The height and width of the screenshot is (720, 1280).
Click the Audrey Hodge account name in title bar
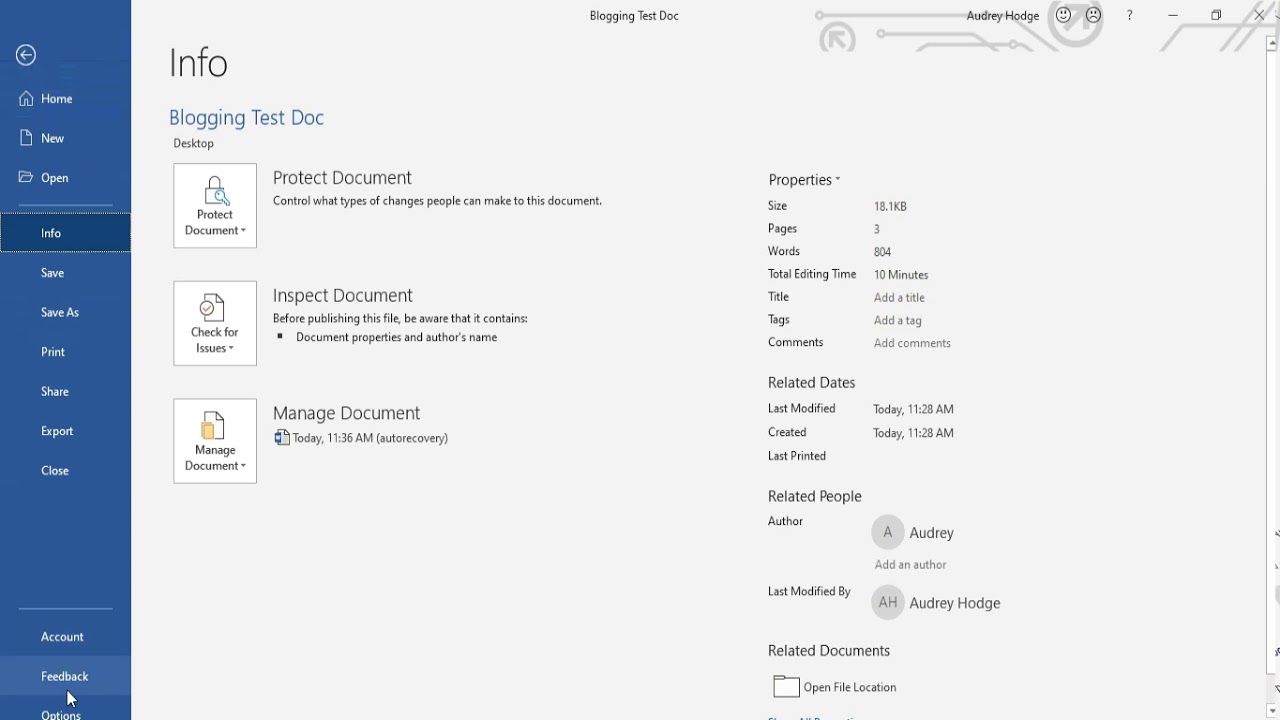(1003, 16)
